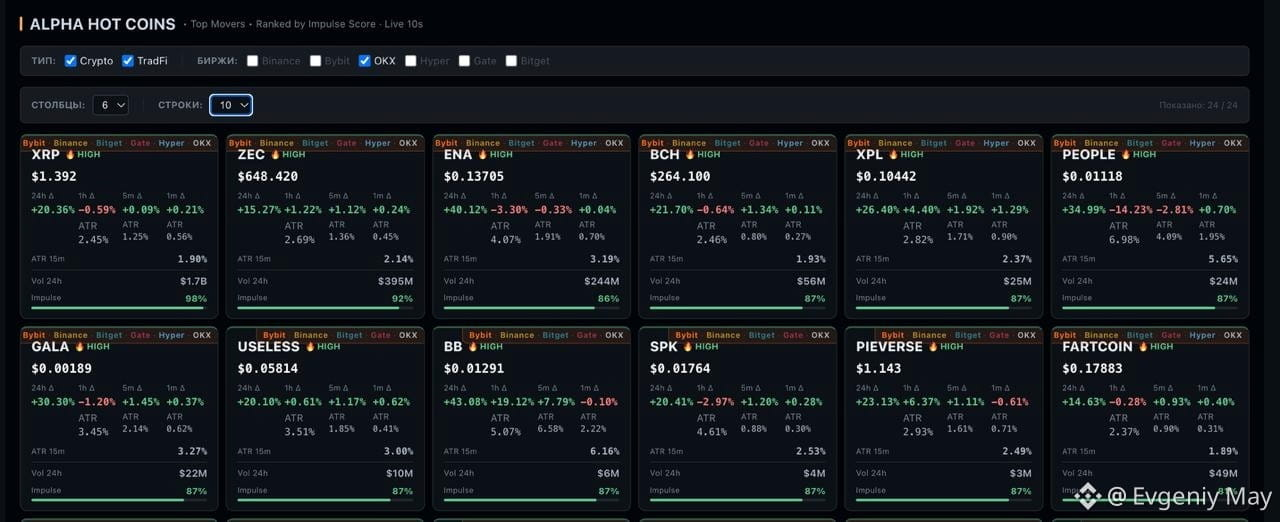Click the $0.10442 XPL price
The height and width of the screenshot is (522, 1280).
tap(886, 176)
